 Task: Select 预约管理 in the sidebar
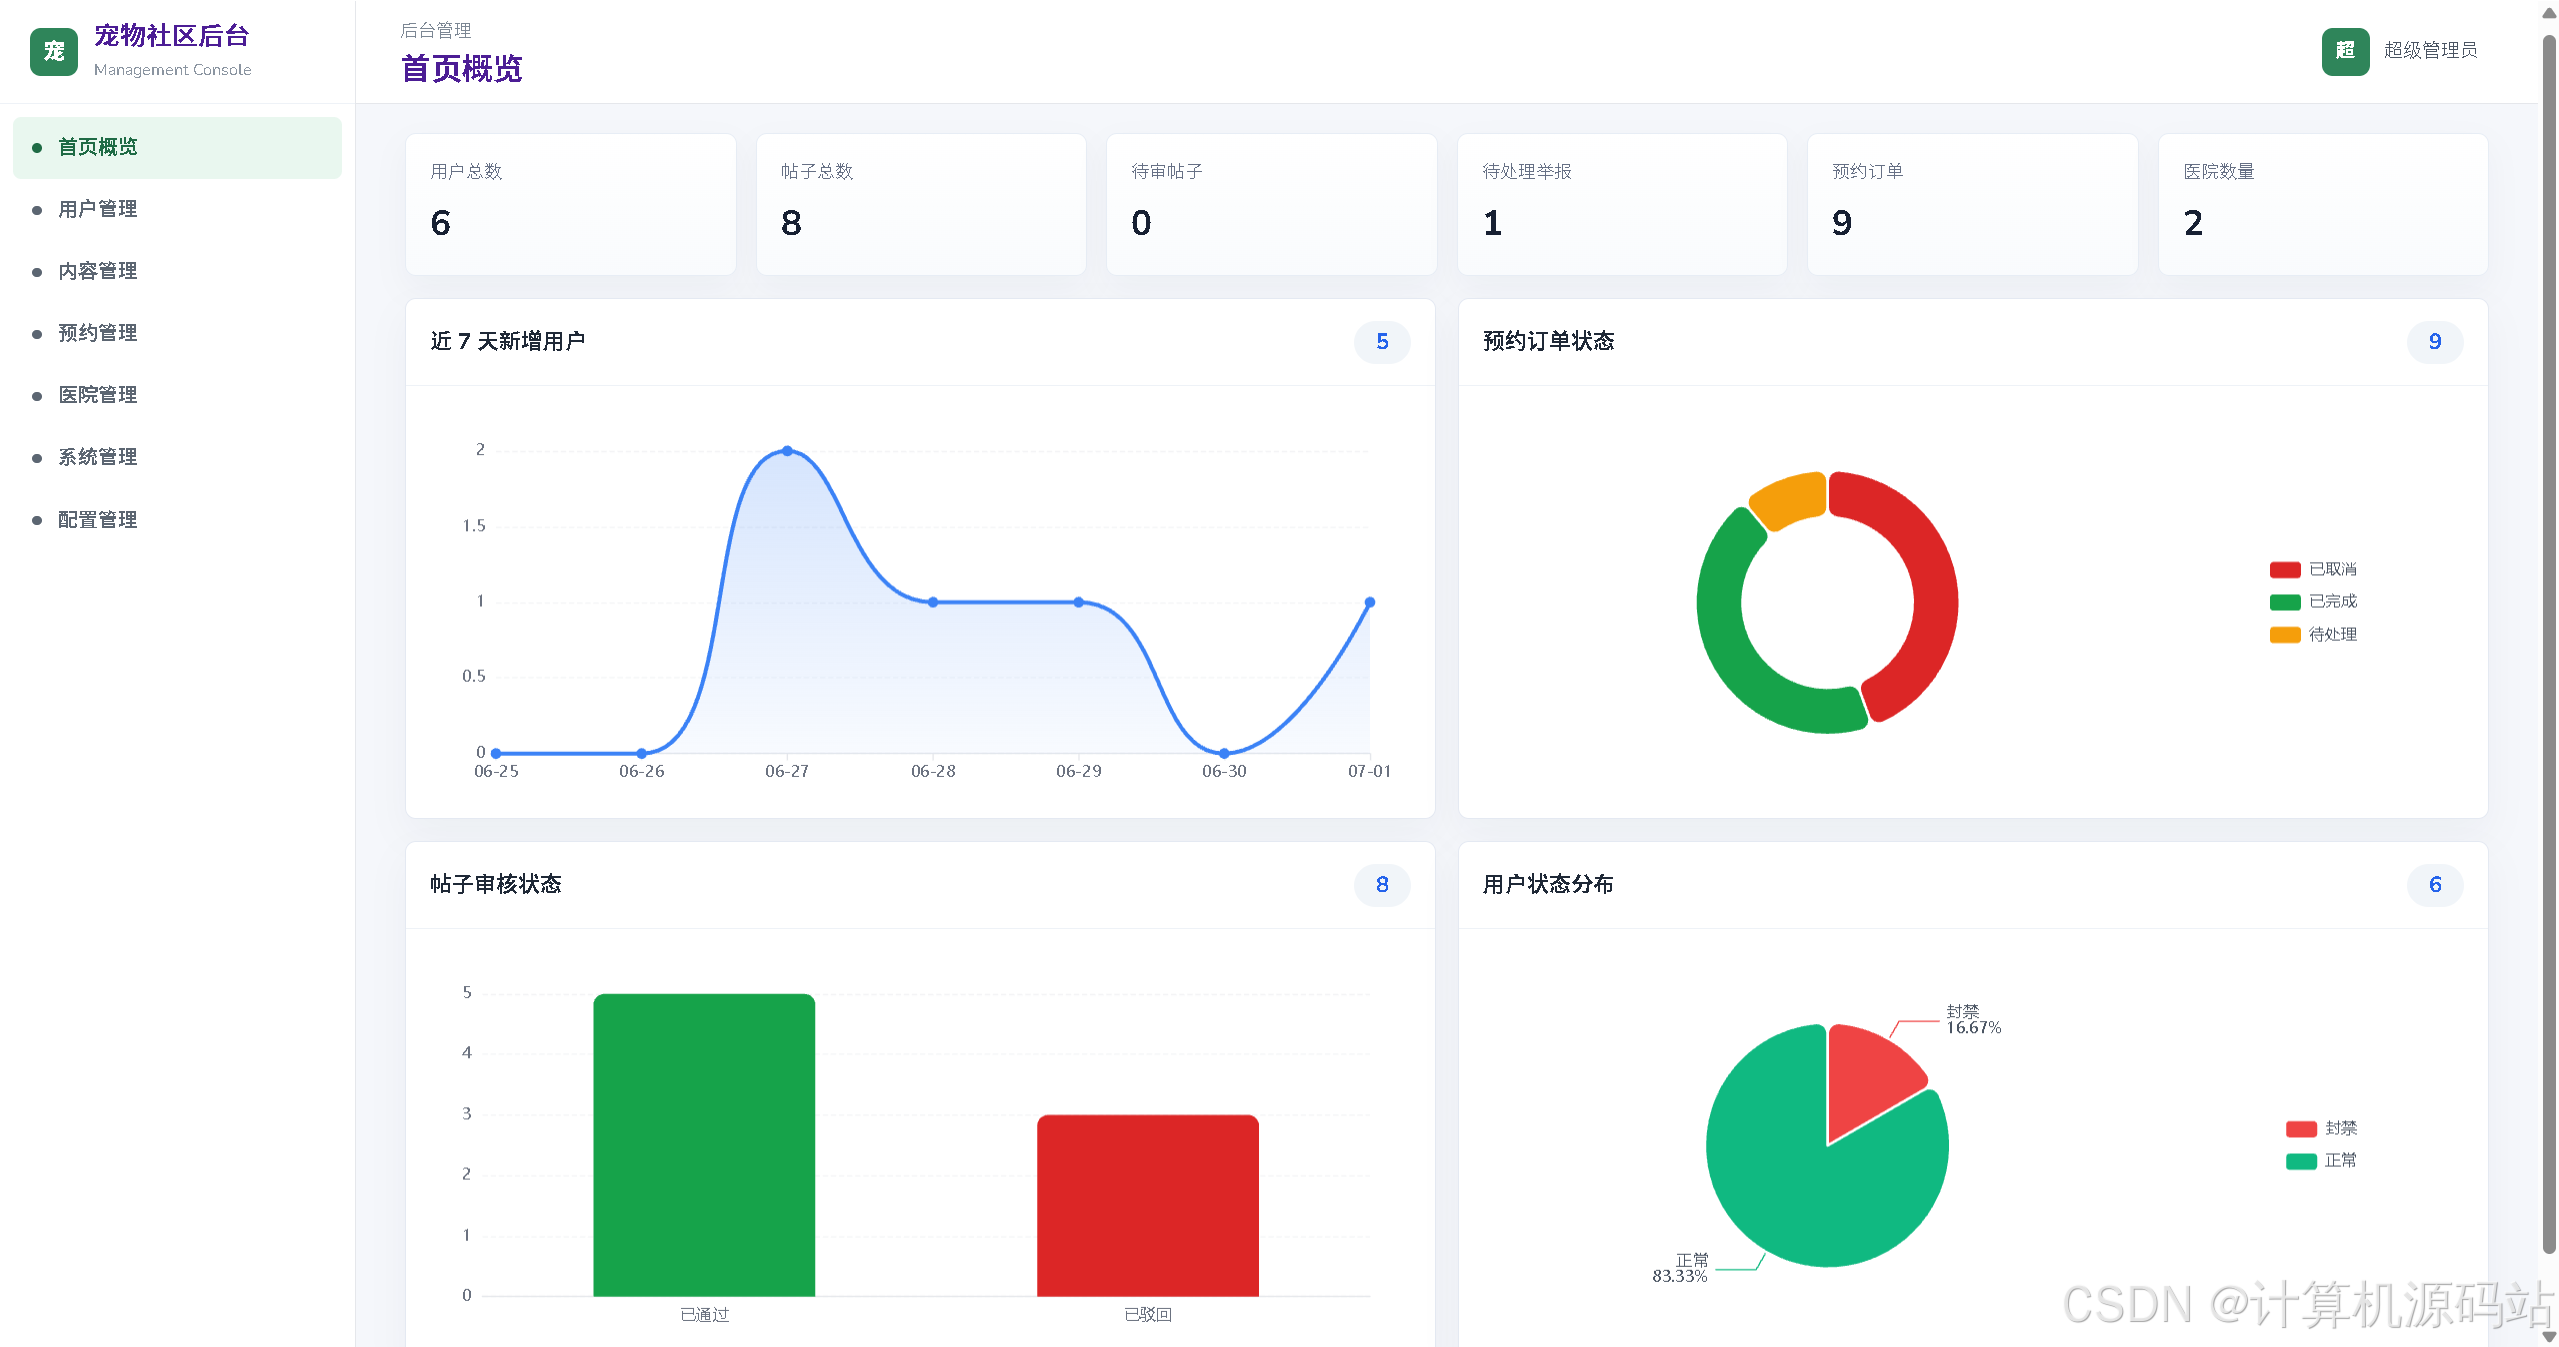(177, 333)
